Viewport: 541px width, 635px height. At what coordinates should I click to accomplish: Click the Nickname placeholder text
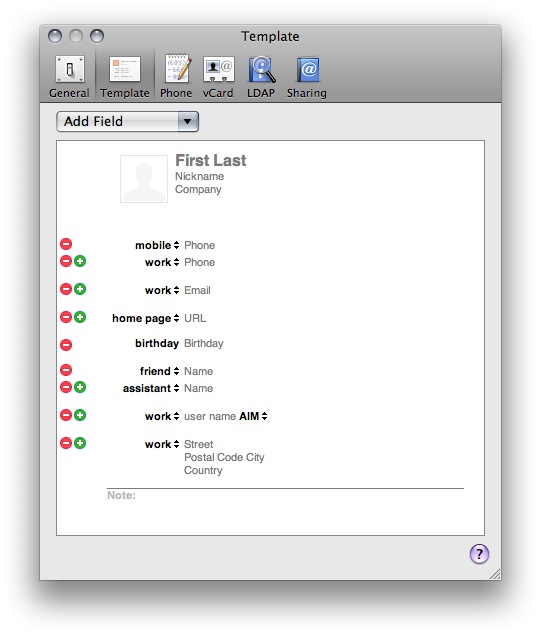click(199, 176)
